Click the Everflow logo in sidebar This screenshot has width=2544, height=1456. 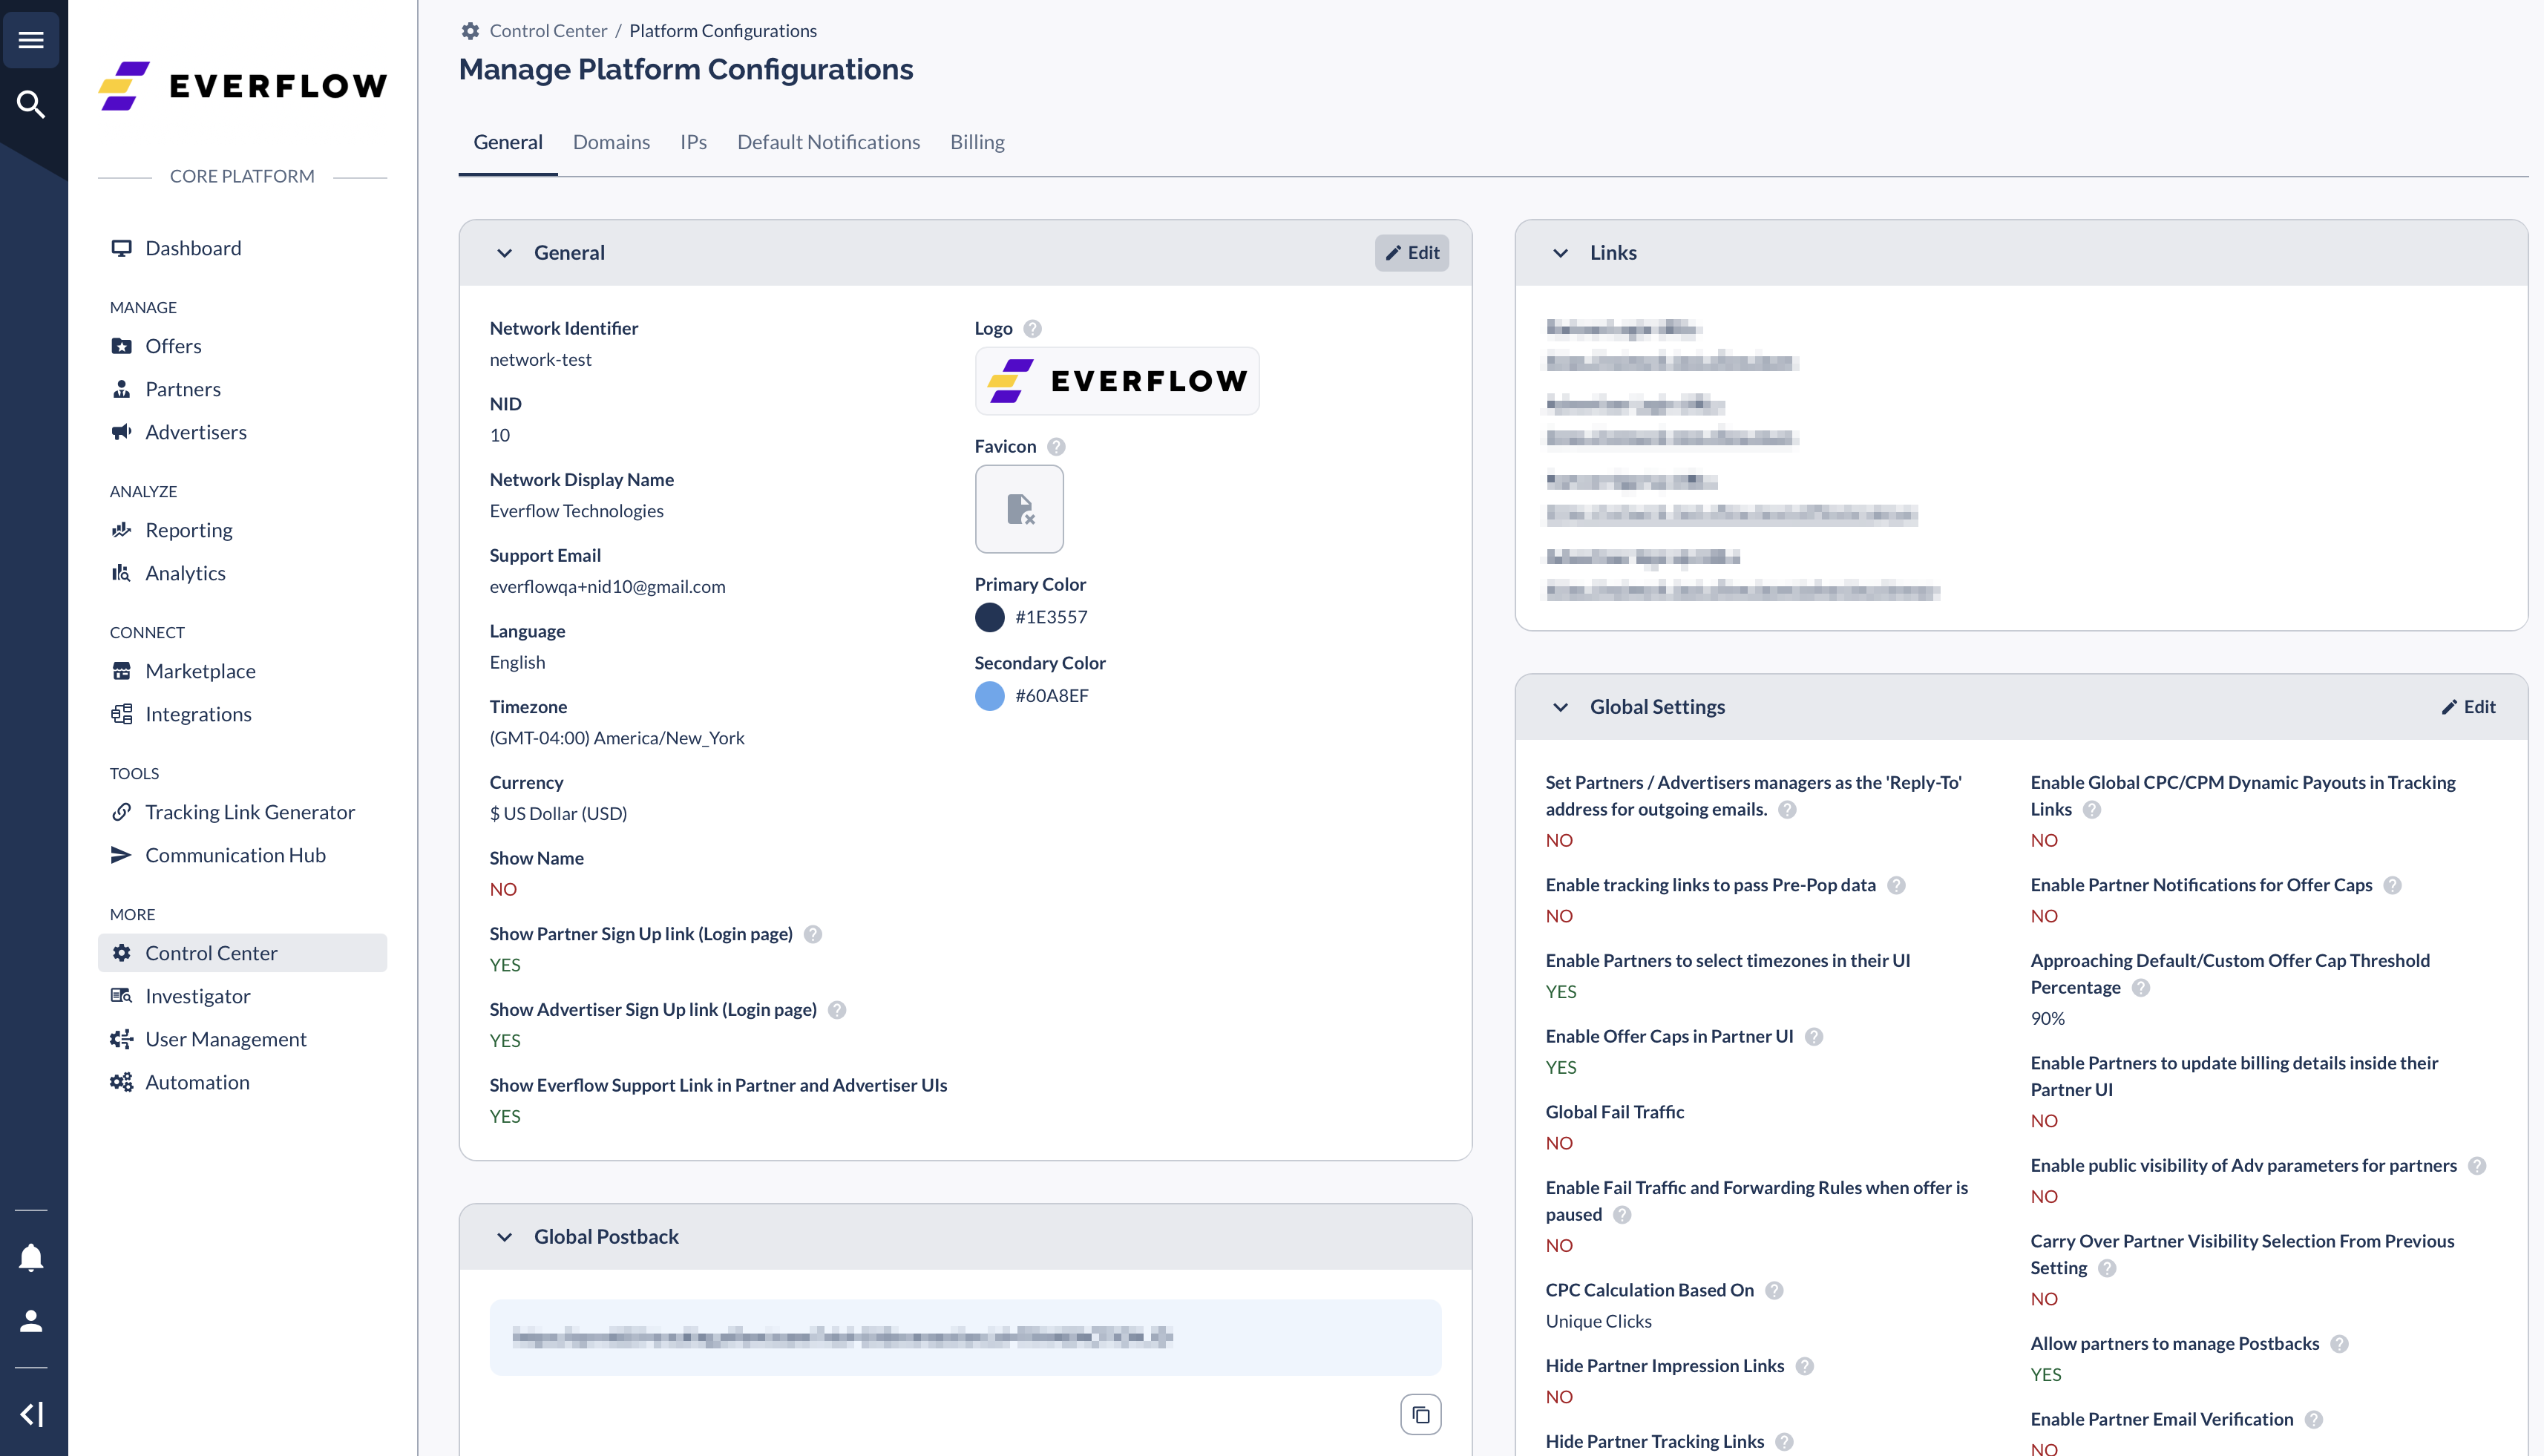(242, 86)
